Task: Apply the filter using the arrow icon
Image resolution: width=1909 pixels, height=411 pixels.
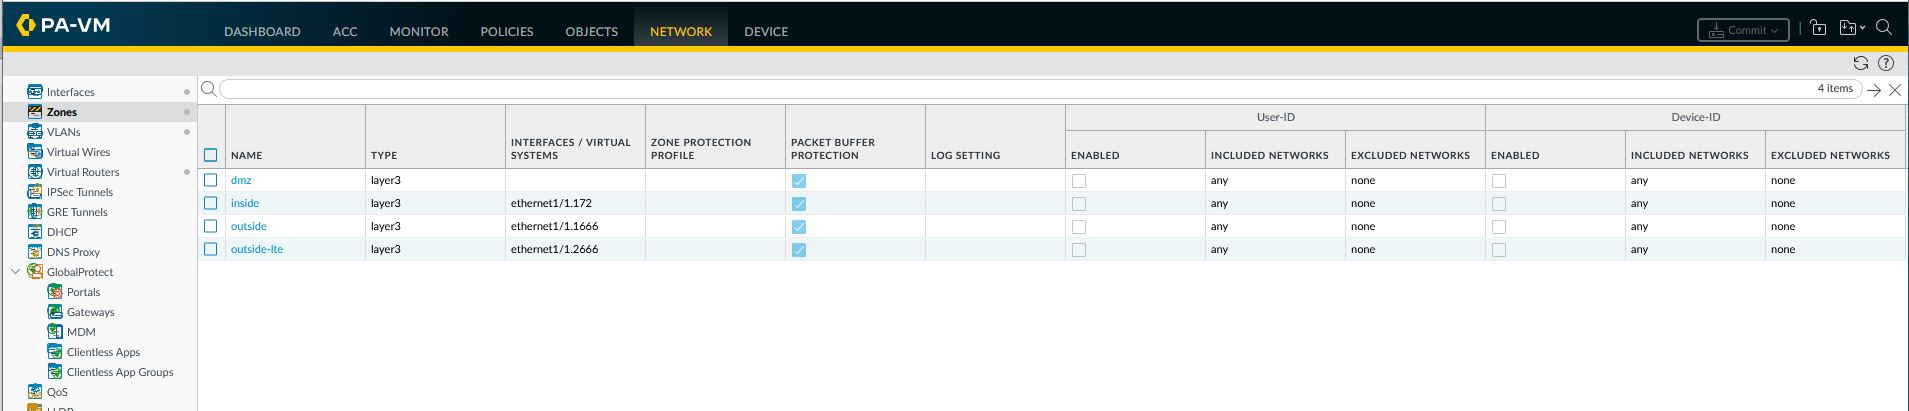Action: pos(1874,90)
